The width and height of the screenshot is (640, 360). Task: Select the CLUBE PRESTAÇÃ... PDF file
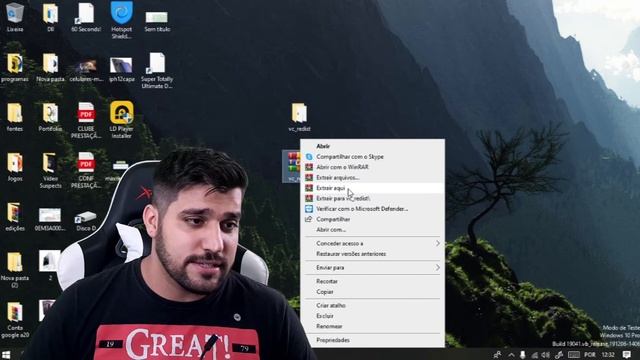pos(86,120)
